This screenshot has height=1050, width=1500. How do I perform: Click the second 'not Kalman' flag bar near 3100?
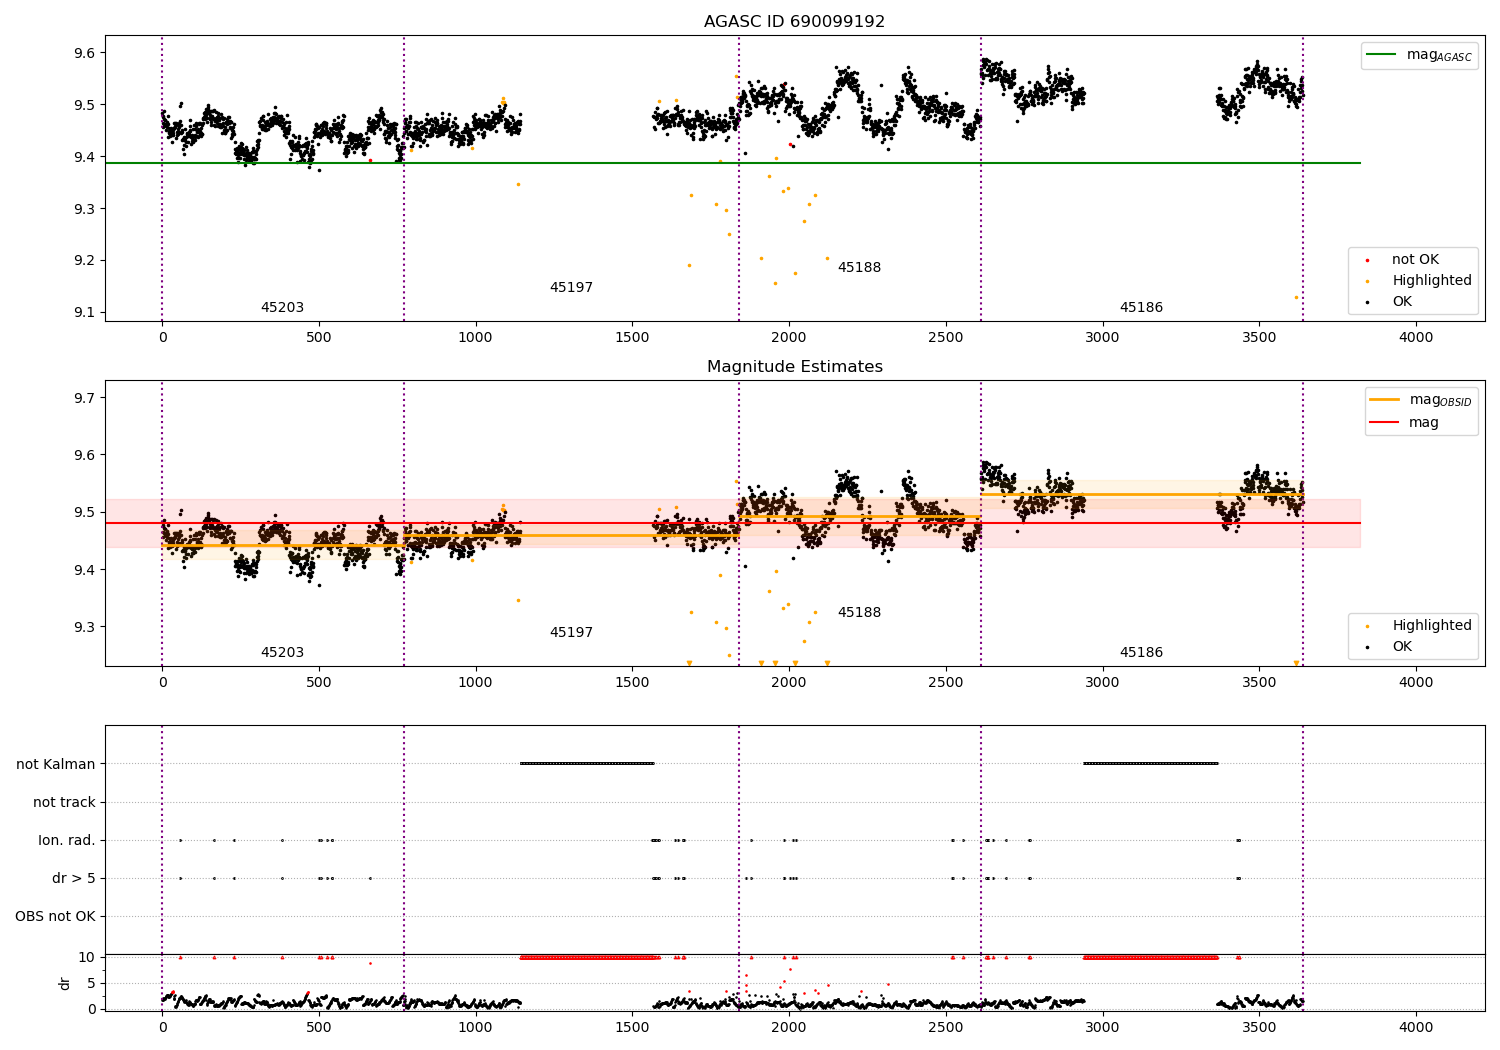coord(1151,764)
